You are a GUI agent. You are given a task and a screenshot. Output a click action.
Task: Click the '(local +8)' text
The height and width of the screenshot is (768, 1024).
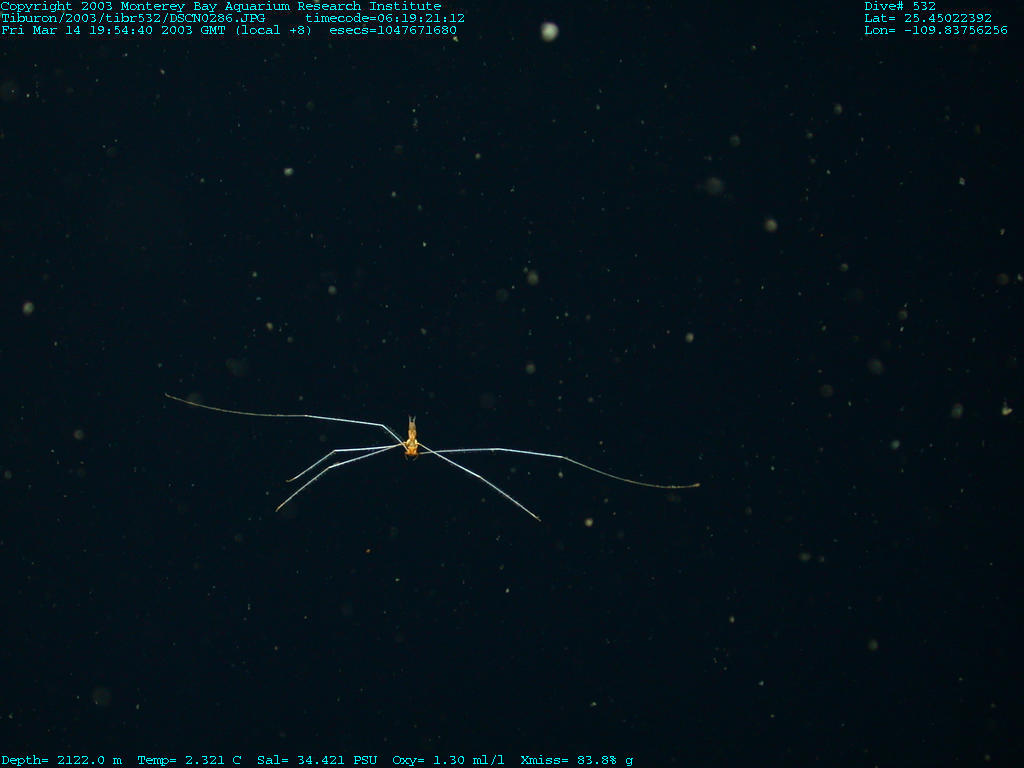pos(274,30)
